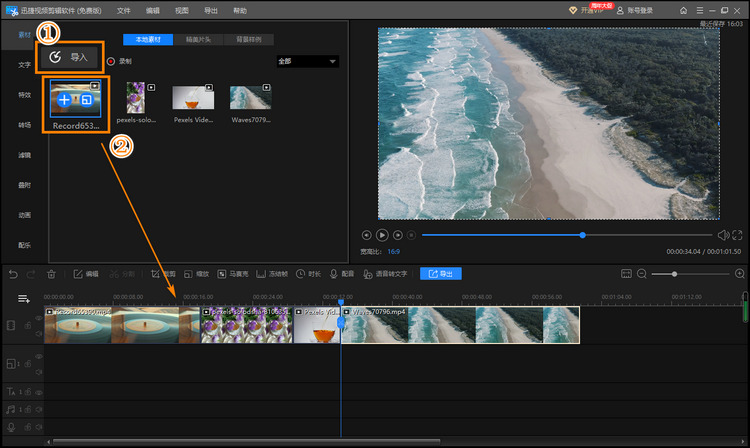Click the 导入 import button
The height and width of the screenshot is (448, 750).
click(x=69, y=57)
